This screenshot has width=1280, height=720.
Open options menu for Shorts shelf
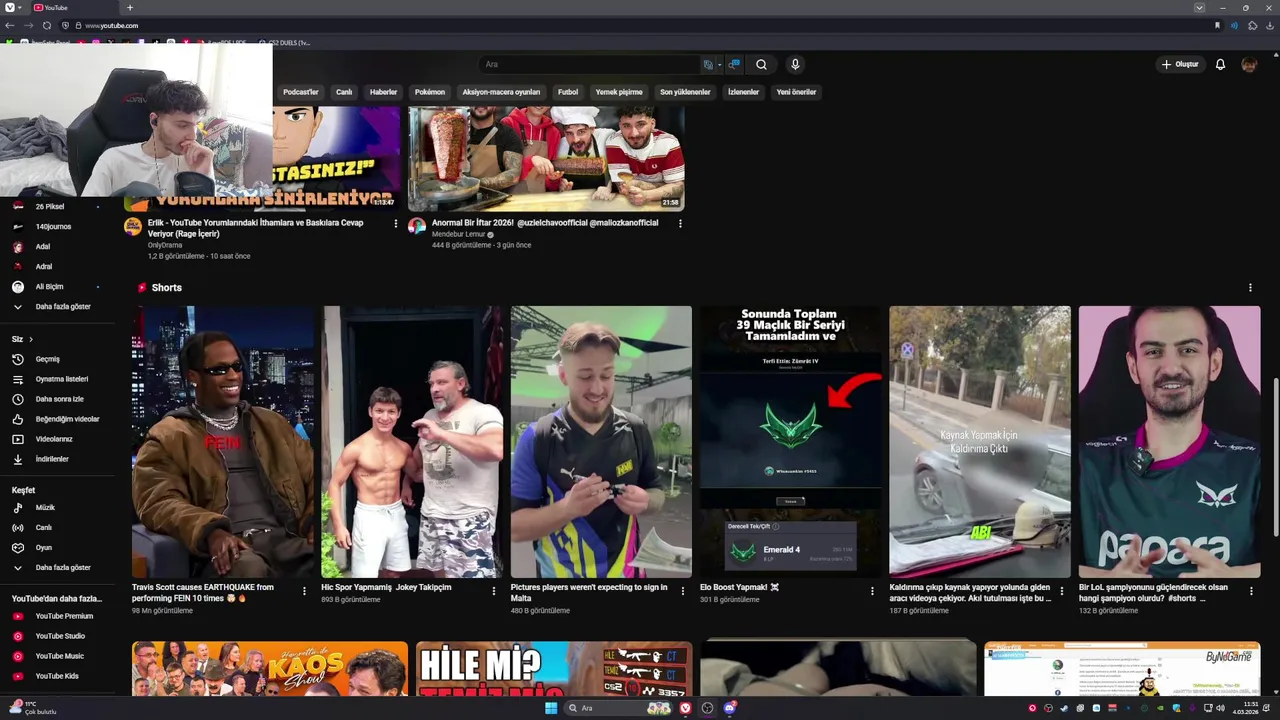[1250, 288]
